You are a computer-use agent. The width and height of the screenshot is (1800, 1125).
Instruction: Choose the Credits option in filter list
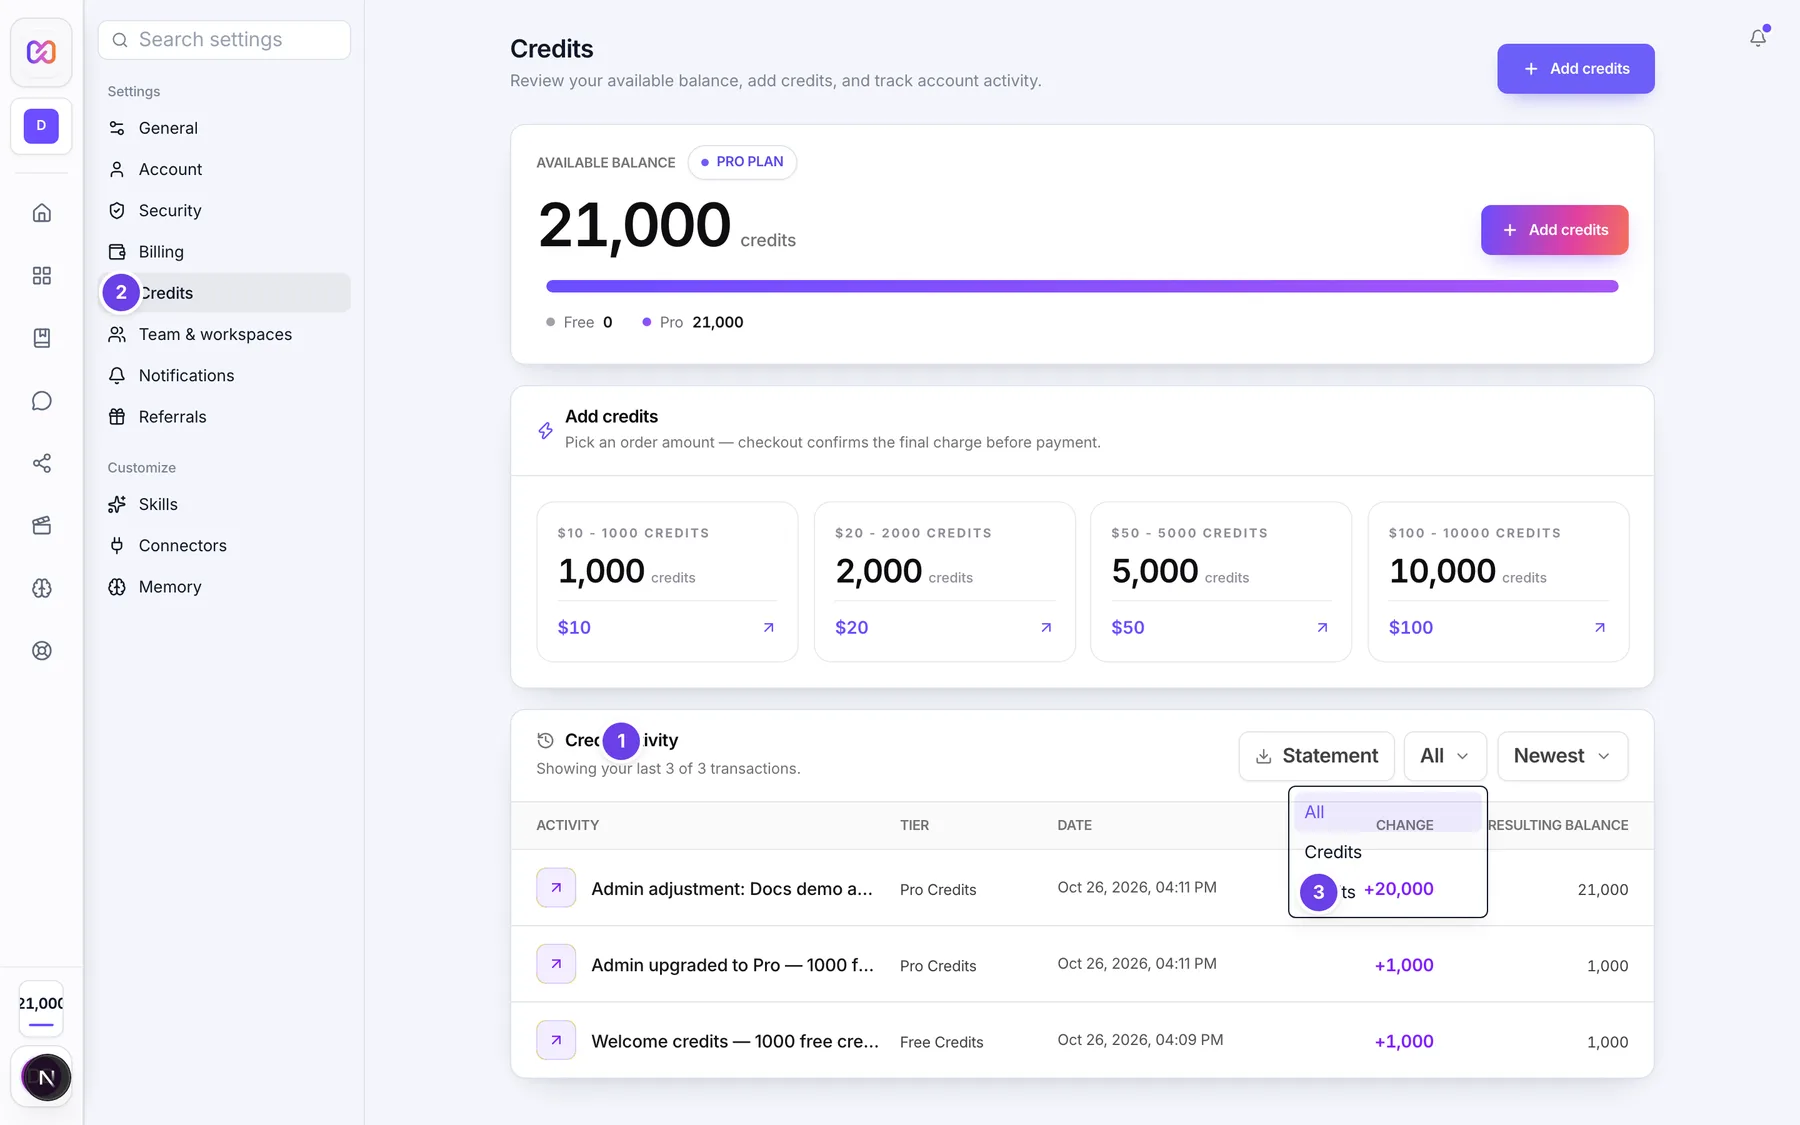tap(1387, 852)
